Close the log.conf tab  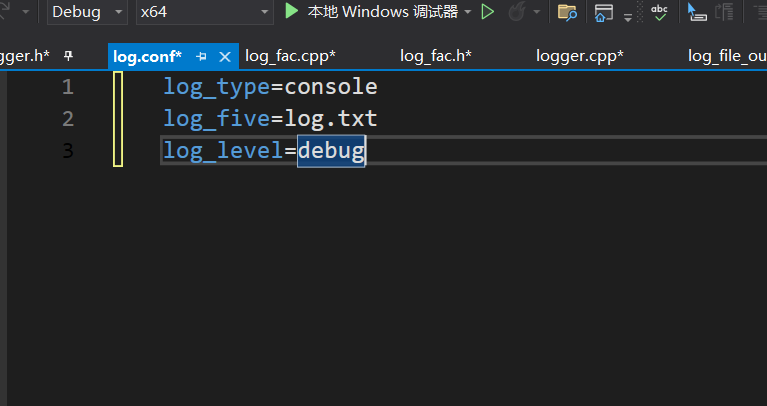[x=224, y=57]
